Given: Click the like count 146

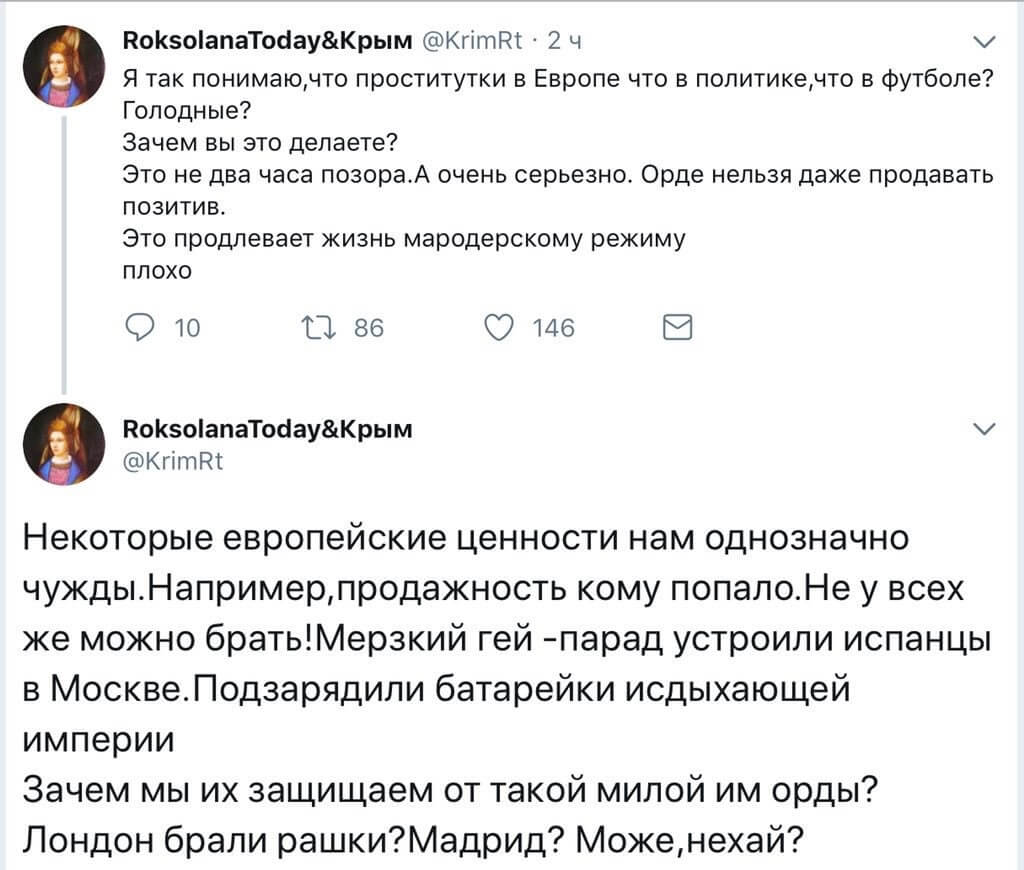Looking at the screenshot, I should (x=553, y=328).
